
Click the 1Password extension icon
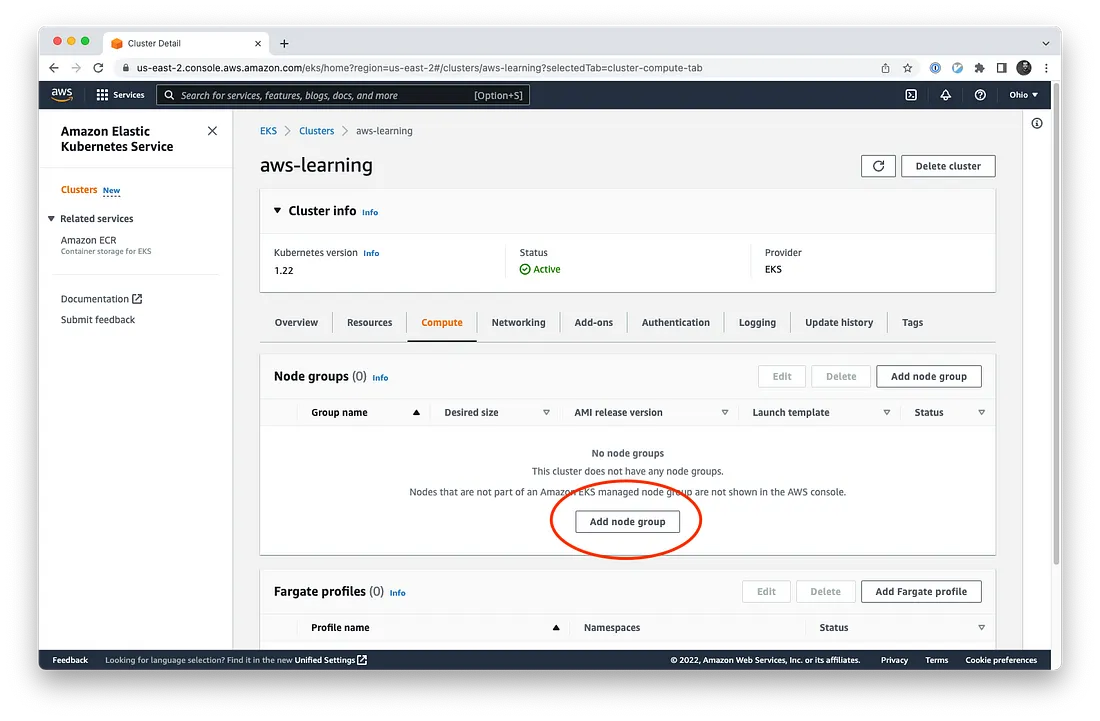coord(934,68)
